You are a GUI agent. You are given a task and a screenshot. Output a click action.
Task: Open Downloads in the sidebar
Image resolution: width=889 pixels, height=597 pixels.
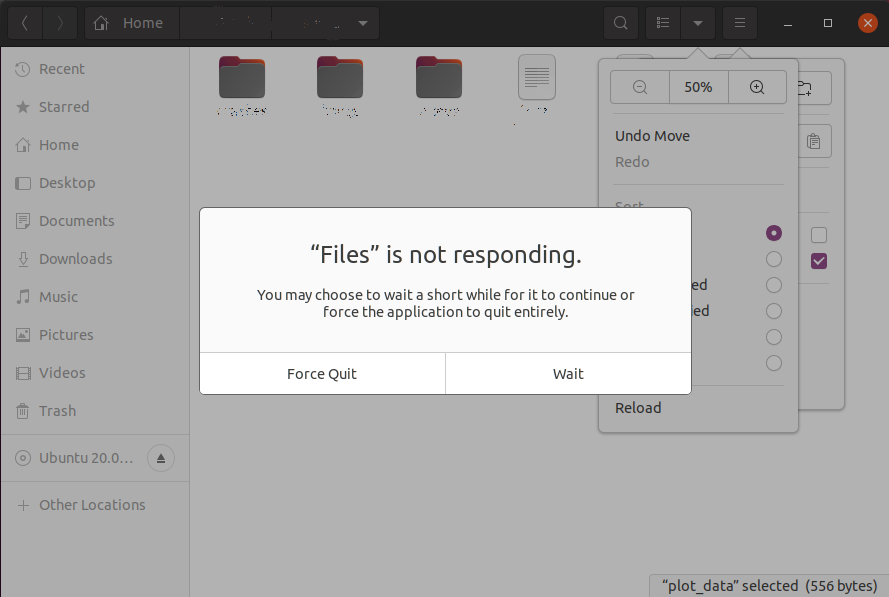tap(75, 259)
